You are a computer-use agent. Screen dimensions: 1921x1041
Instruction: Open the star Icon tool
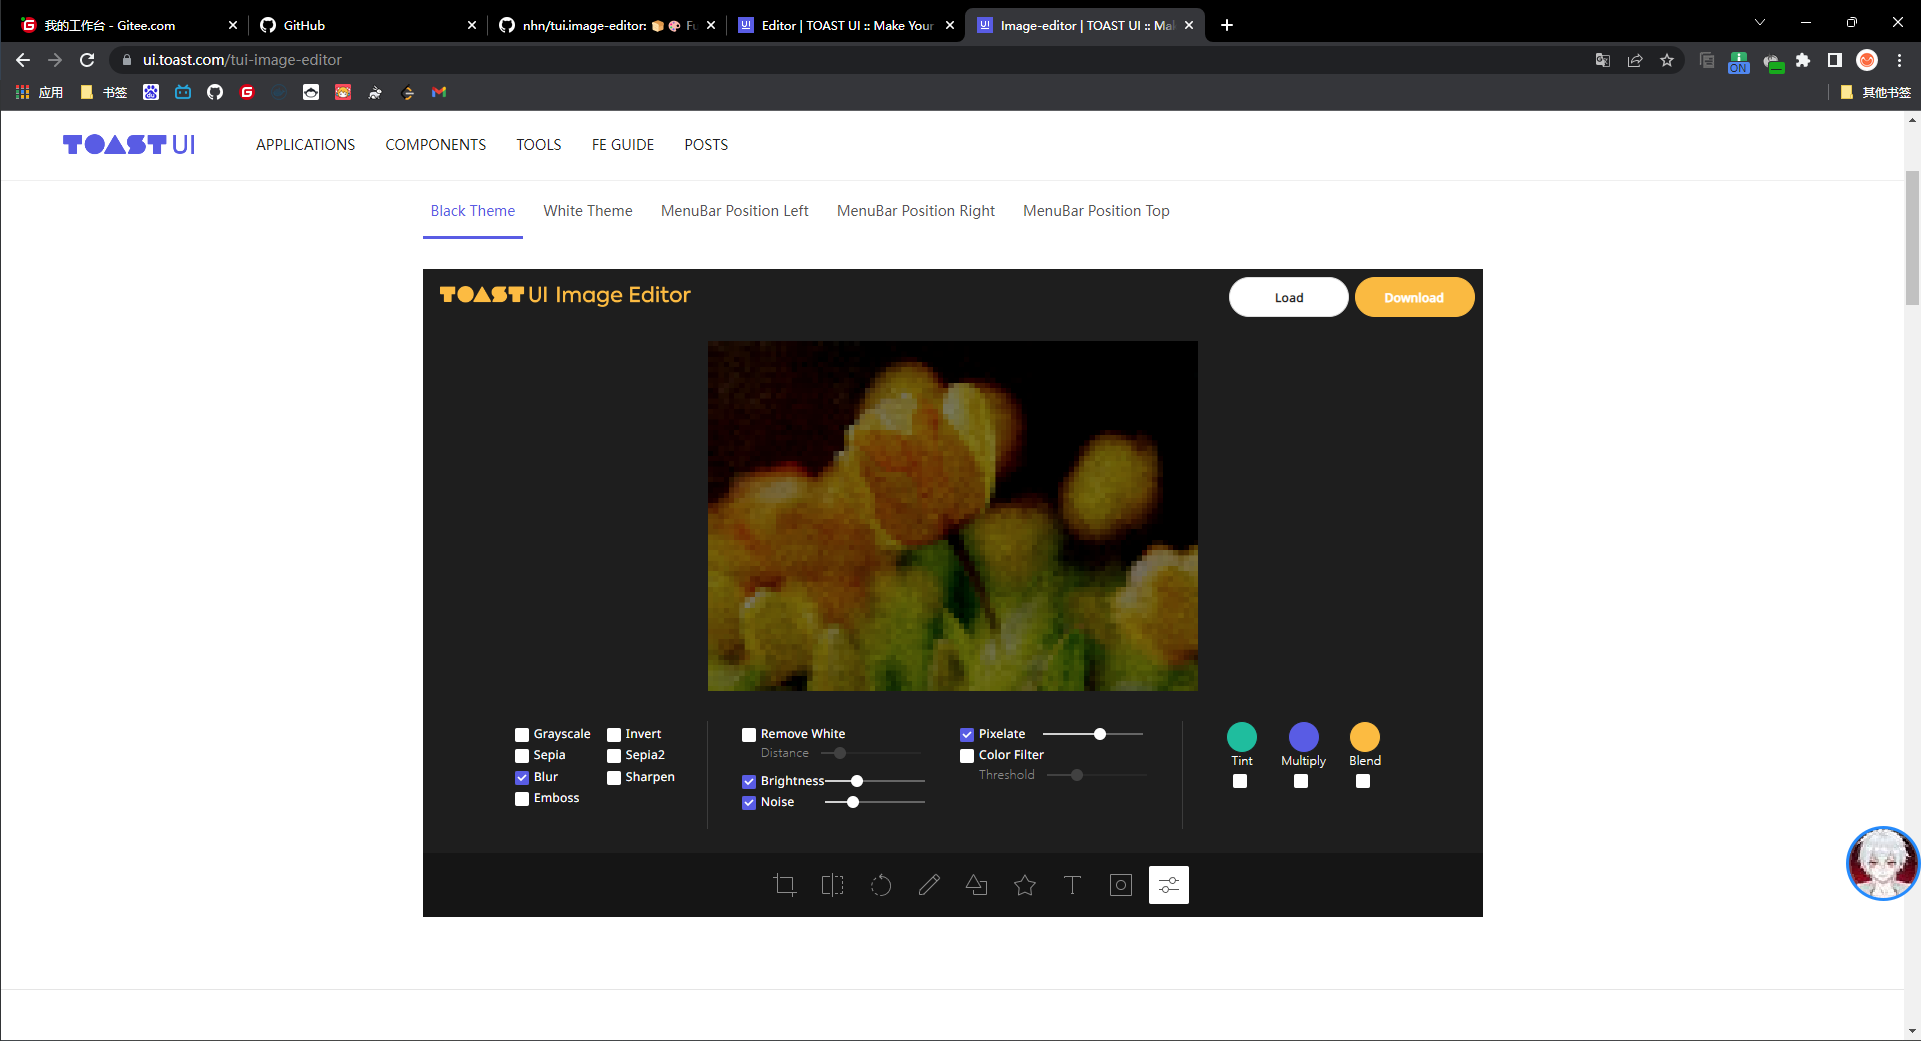click(1025, 885)
